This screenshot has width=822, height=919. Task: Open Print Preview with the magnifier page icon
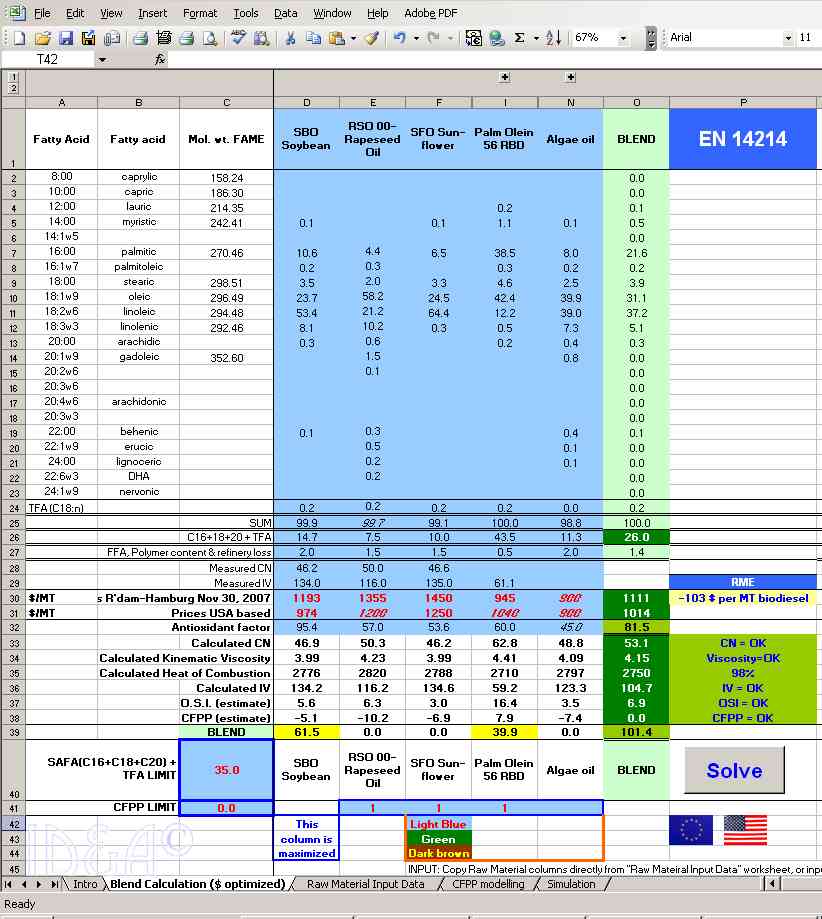tap(209, 39)
